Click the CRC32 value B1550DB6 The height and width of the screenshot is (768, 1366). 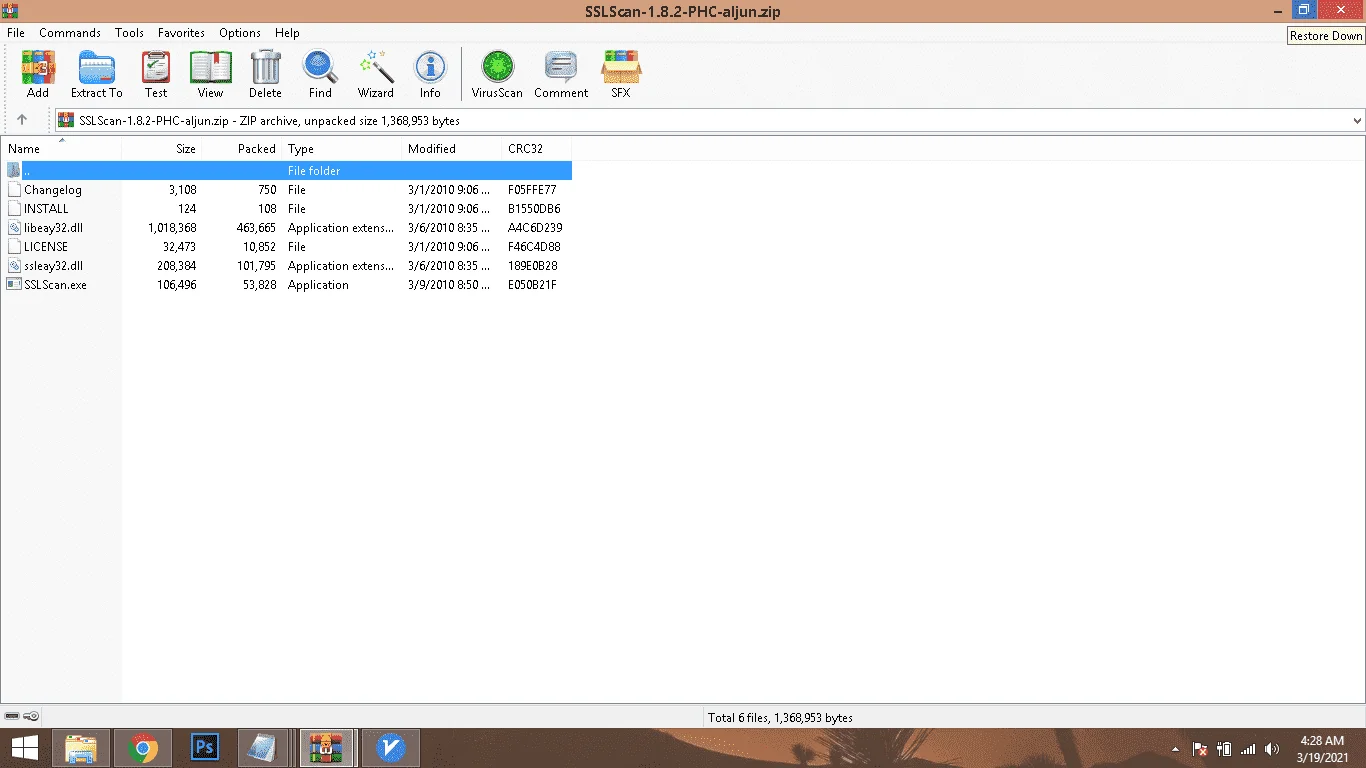[x=534, y=209]
